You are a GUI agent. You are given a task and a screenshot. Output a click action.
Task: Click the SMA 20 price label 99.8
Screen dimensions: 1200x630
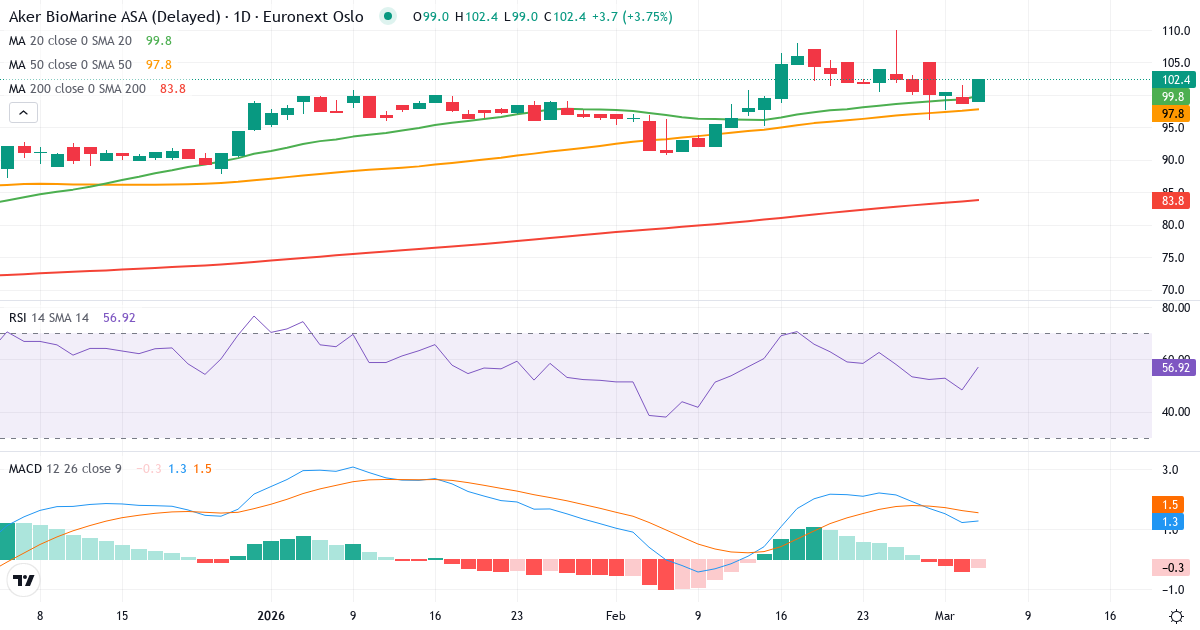pyautogui.click(x=1171, y=96)
